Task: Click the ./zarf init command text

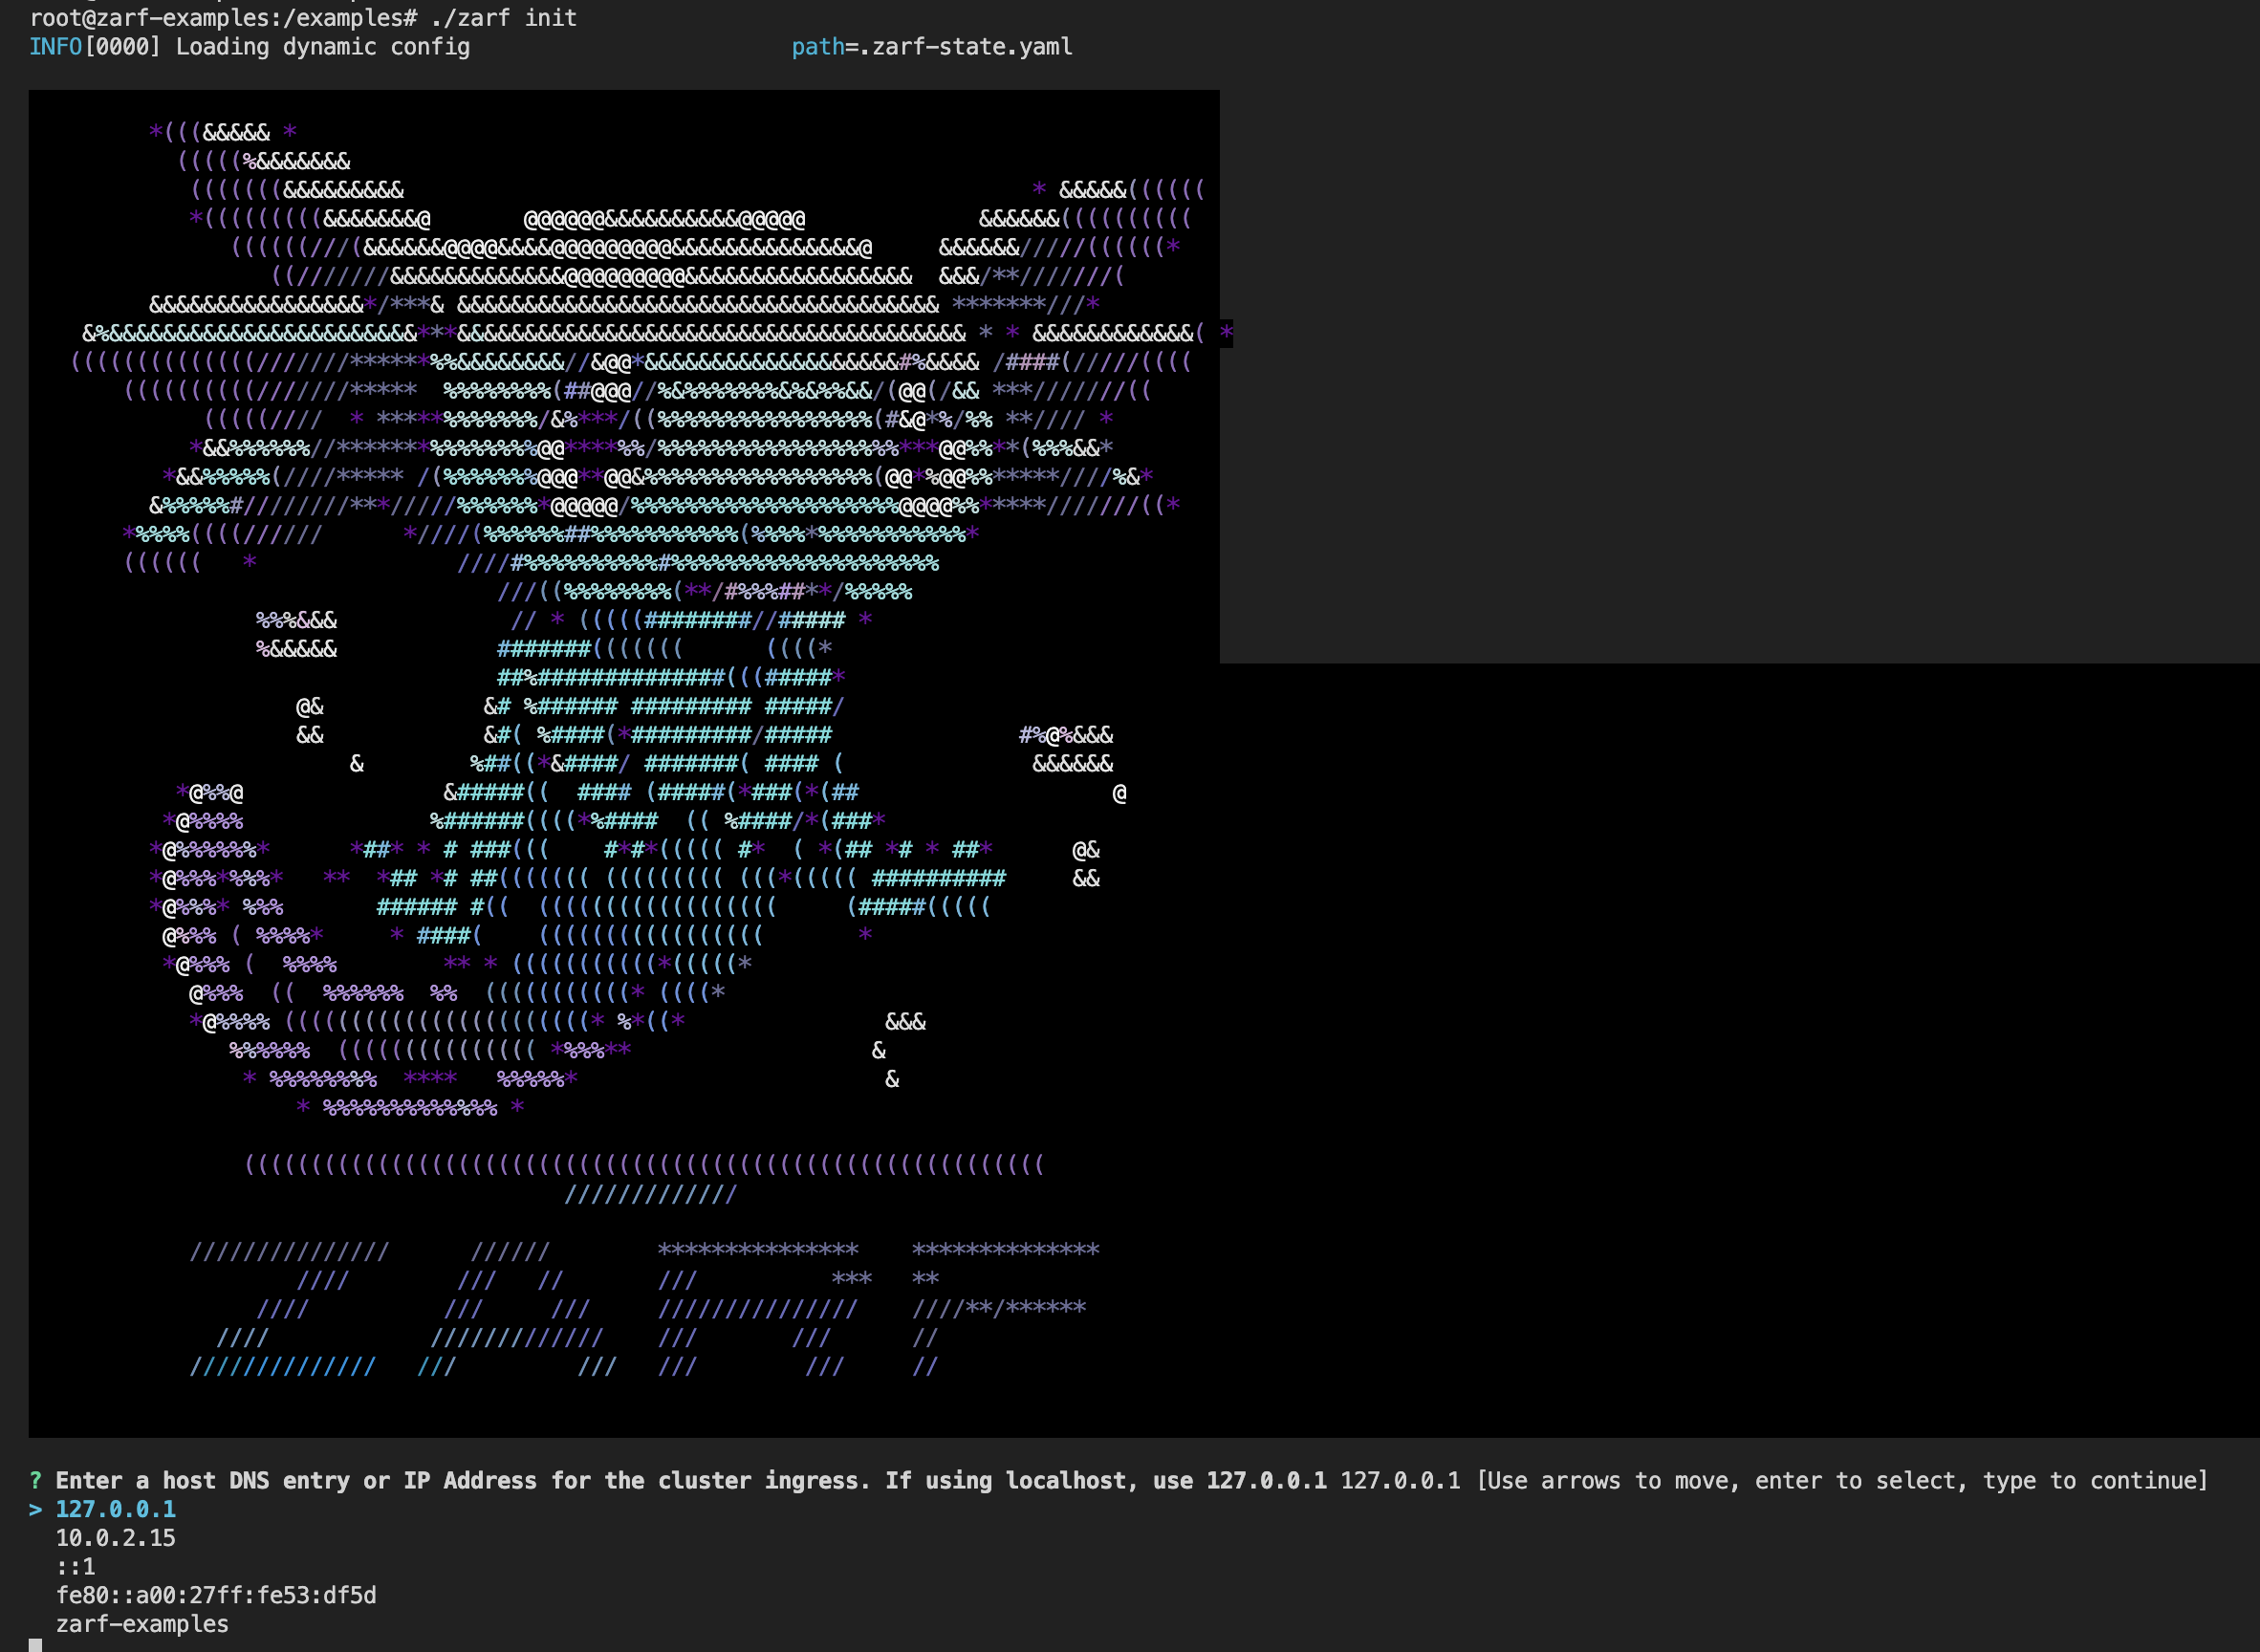Action: 503,18
